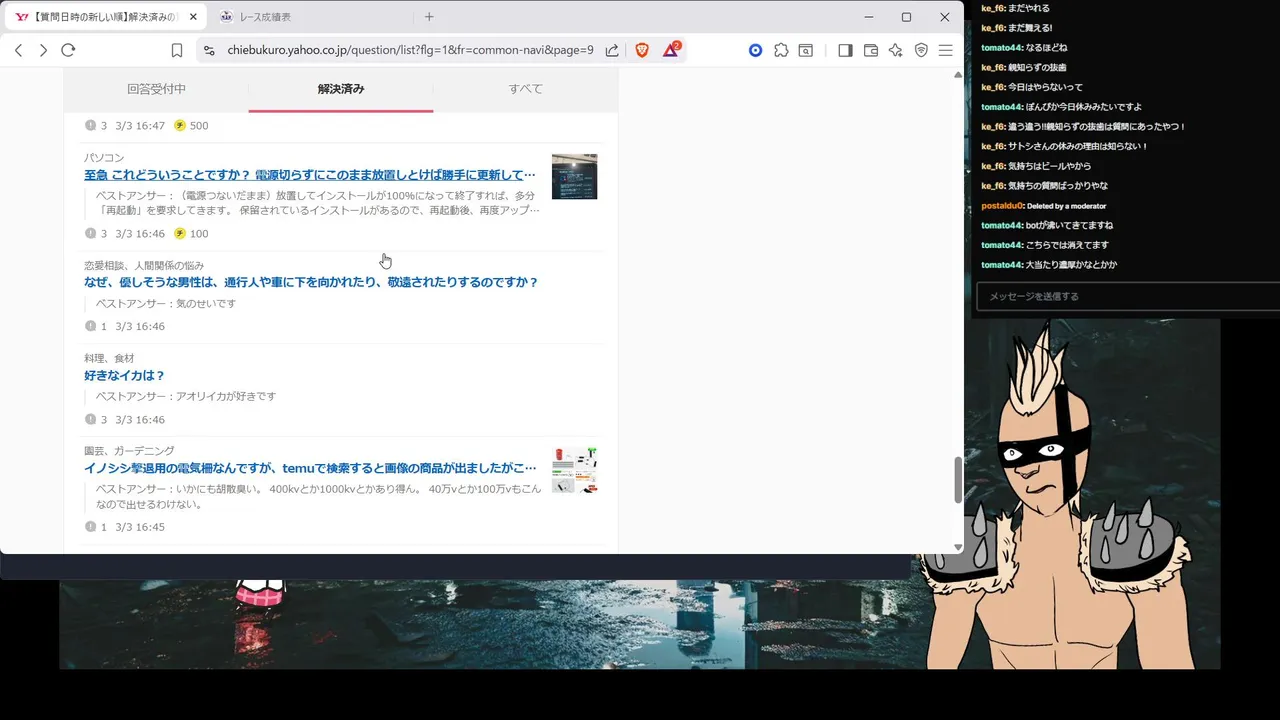The height and width of the screenshot is (720, 1280).
Task: Click the 料理、食材 category label
Action: (109, 358)
